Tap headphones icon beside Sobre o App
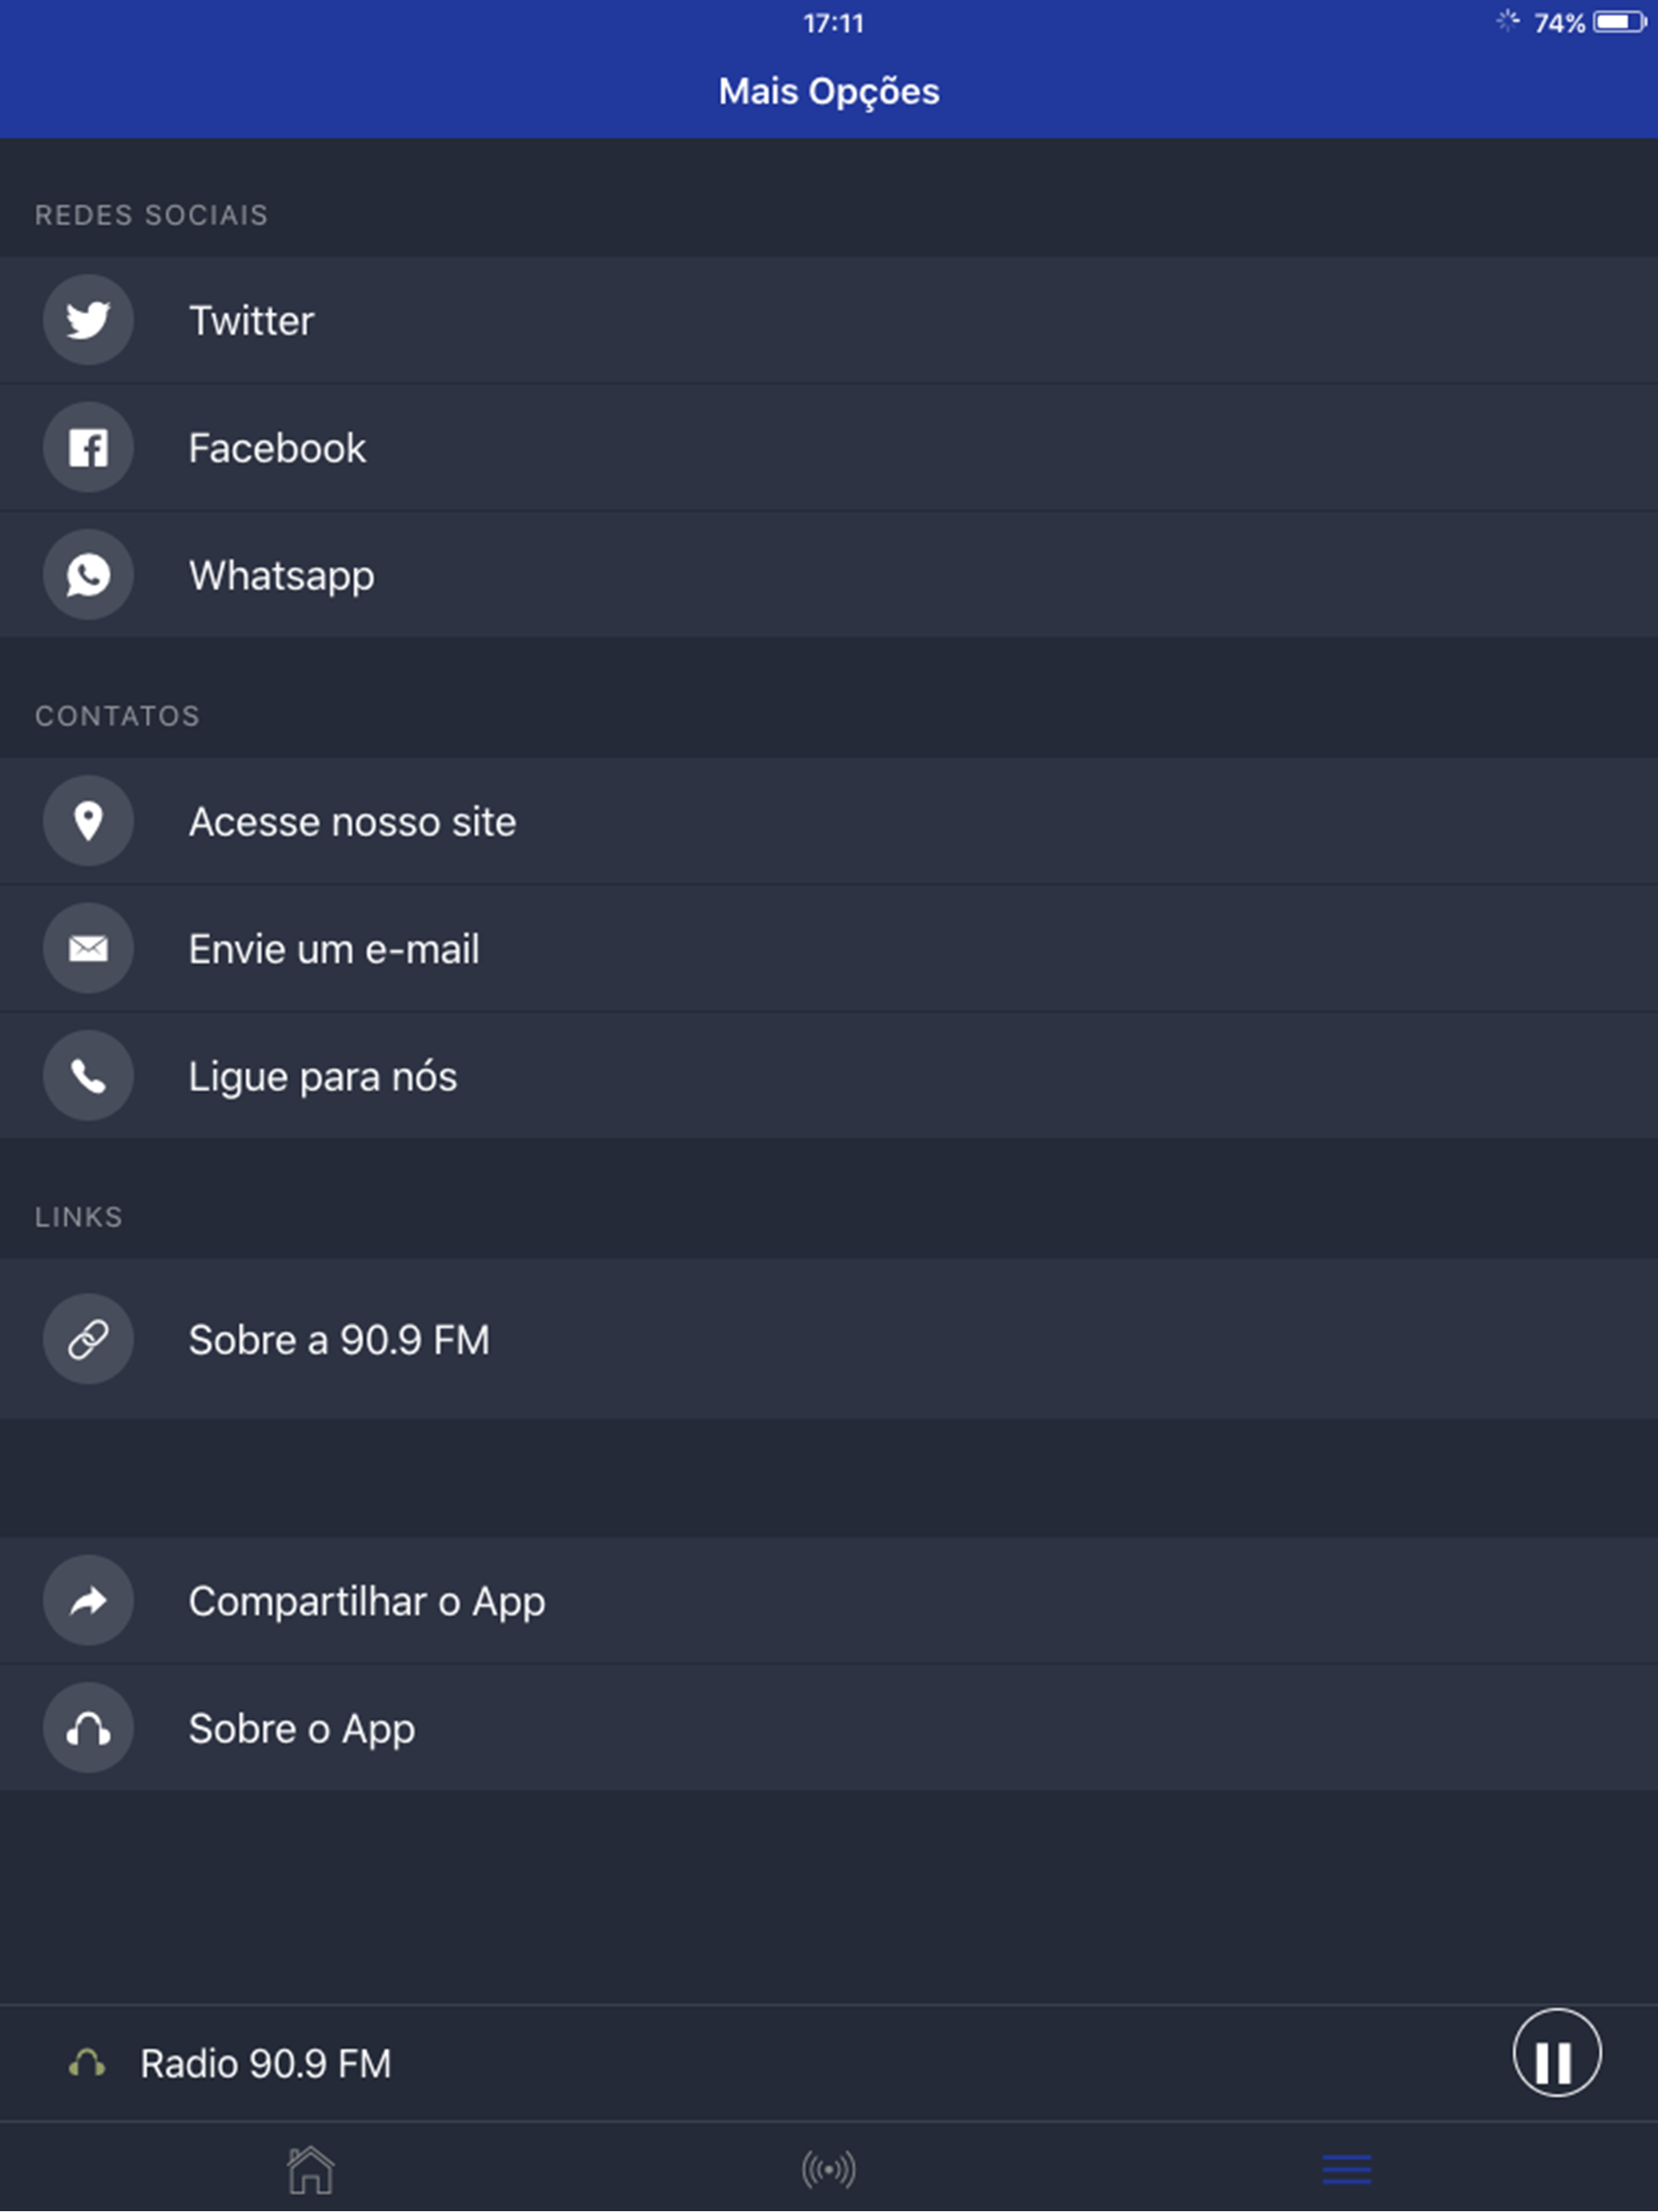 pyautogui.click(x=88, y=1728)
